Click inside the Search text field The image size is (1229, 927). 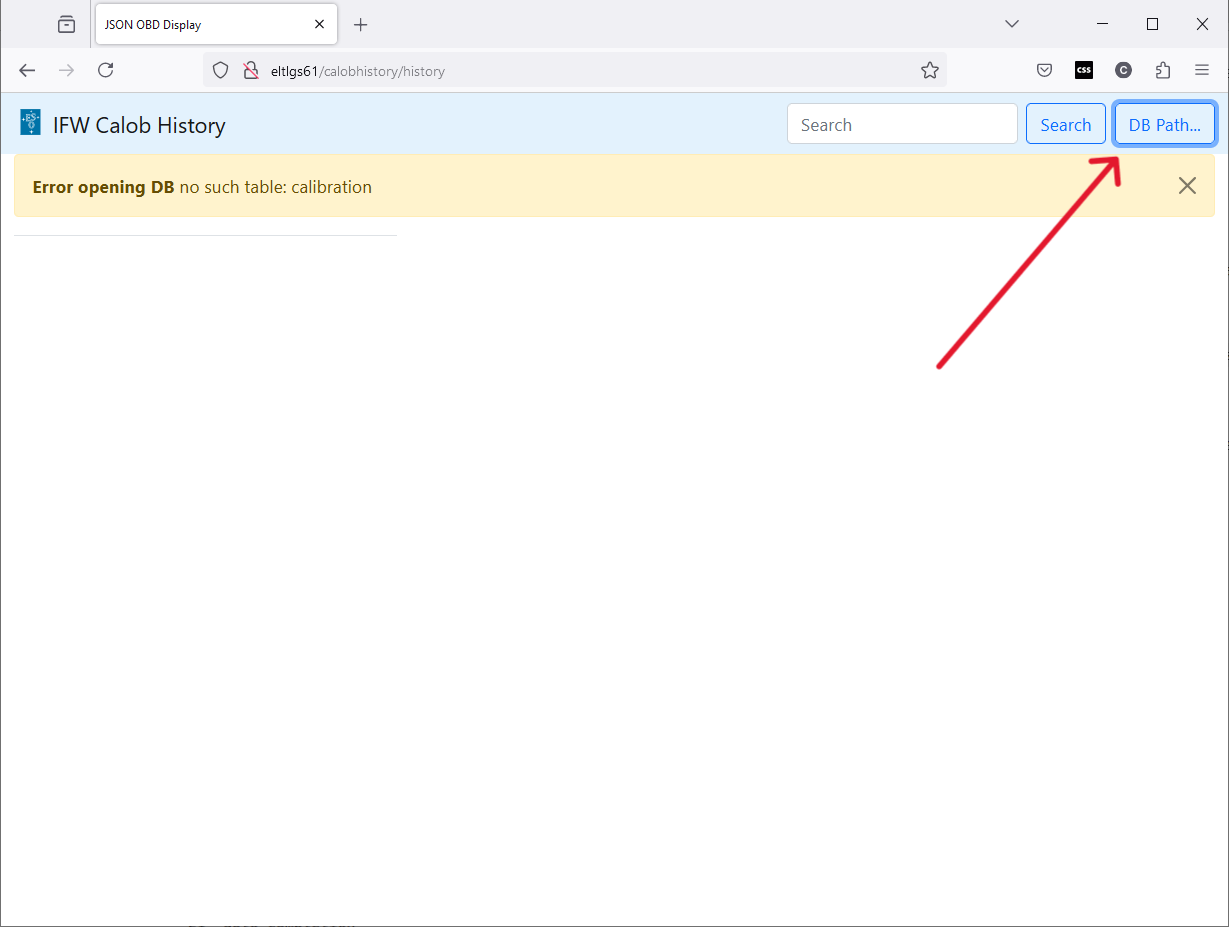tap(901, 124)
